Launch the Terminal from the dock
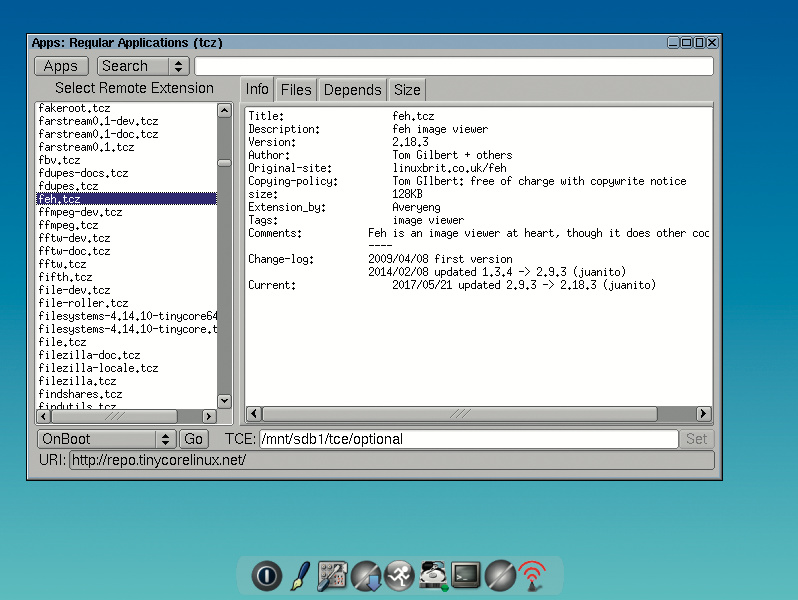 [x=466, y=576]
